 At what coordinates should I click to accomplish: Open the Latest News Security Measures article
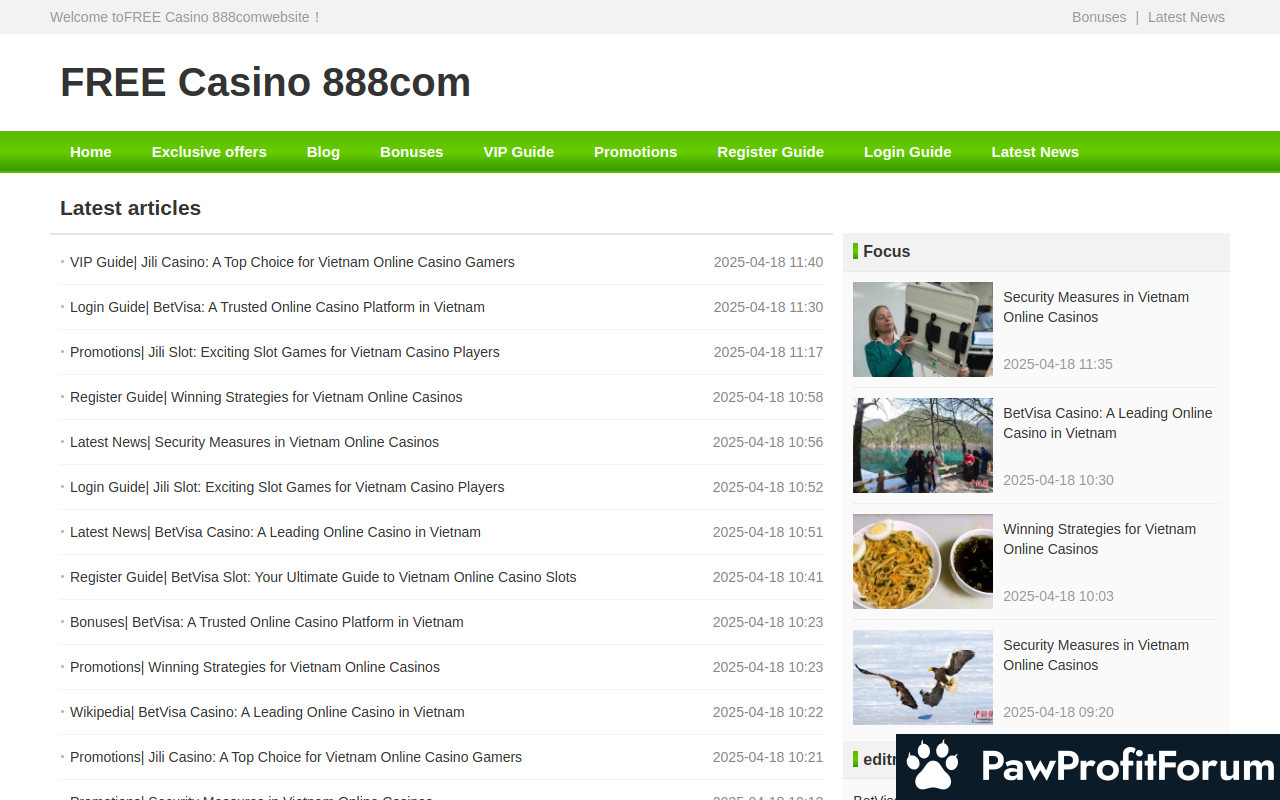click(254, 442)
